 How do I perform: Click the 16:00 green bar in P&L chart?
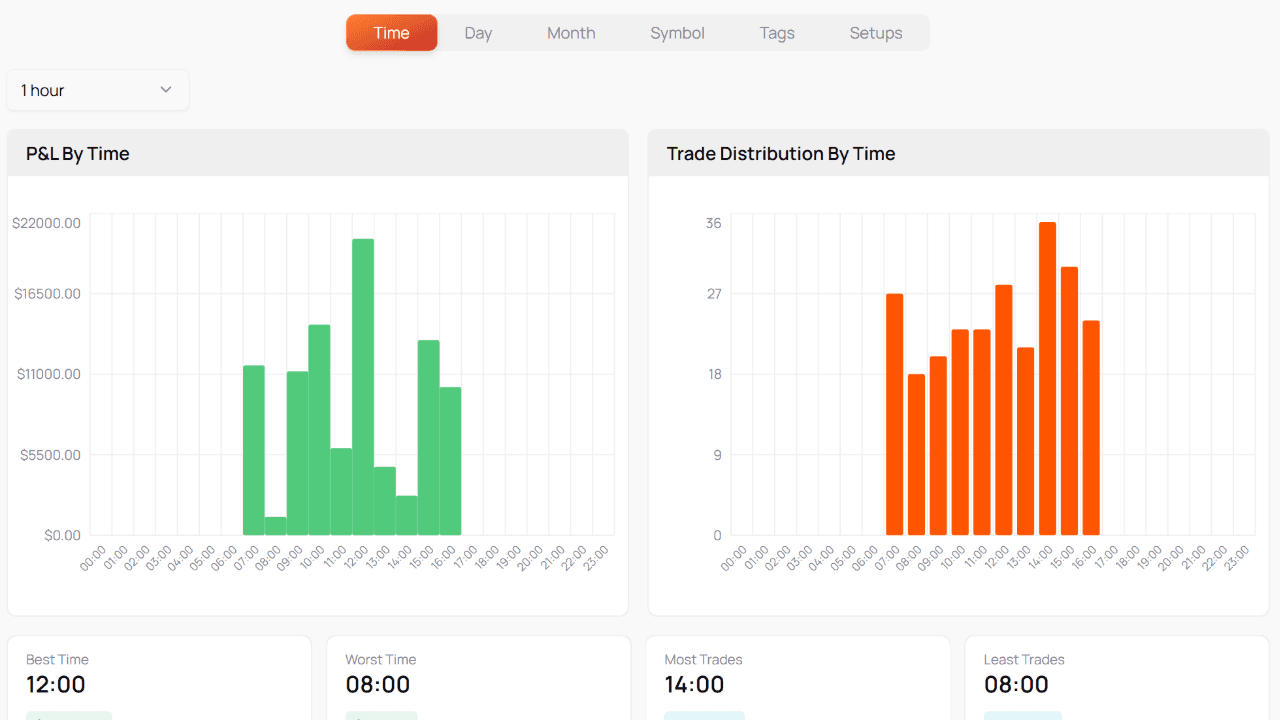pyautogui.click(x=450, y=461)
